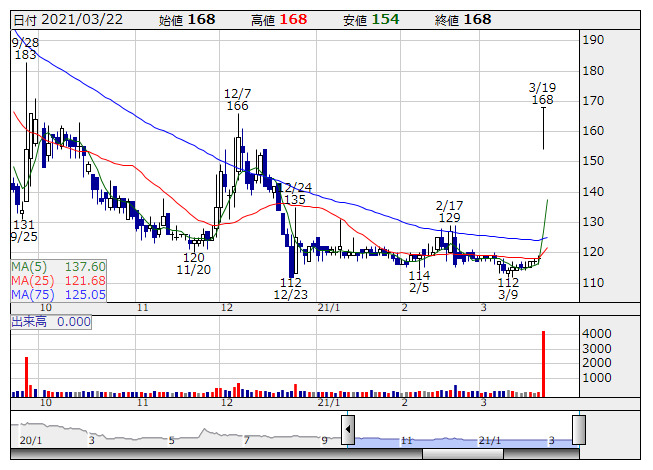Click the red 高値 168 high price
The width and height of the screenshot is (653, 470).
(x=279, y=20)
